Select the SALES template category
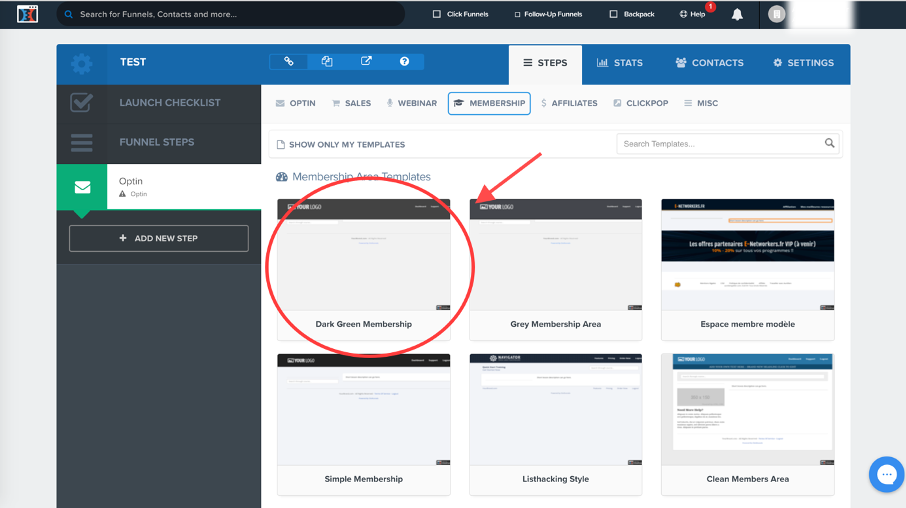Viewport: 906px width, 508px height. coord(351,103)
